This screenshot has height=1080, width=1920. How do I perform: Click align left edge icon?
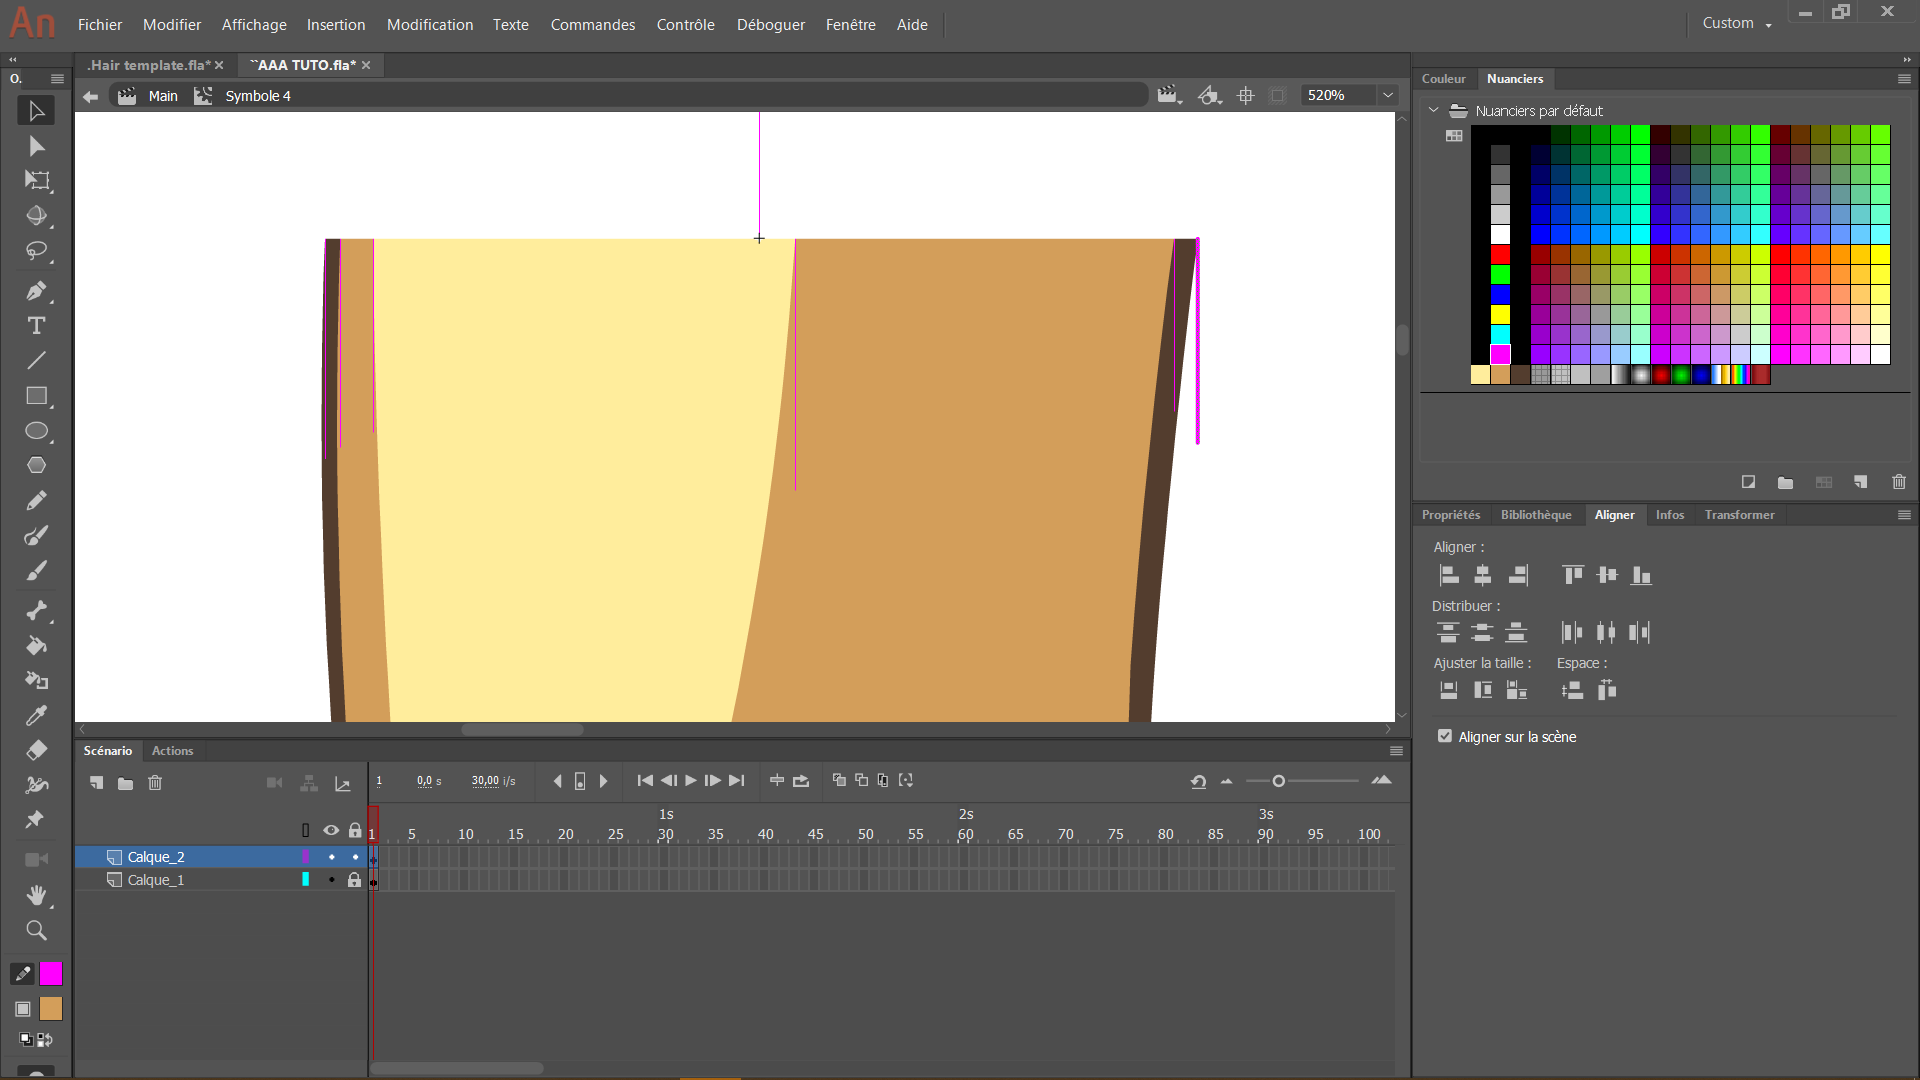click(x=1448, y=575)
